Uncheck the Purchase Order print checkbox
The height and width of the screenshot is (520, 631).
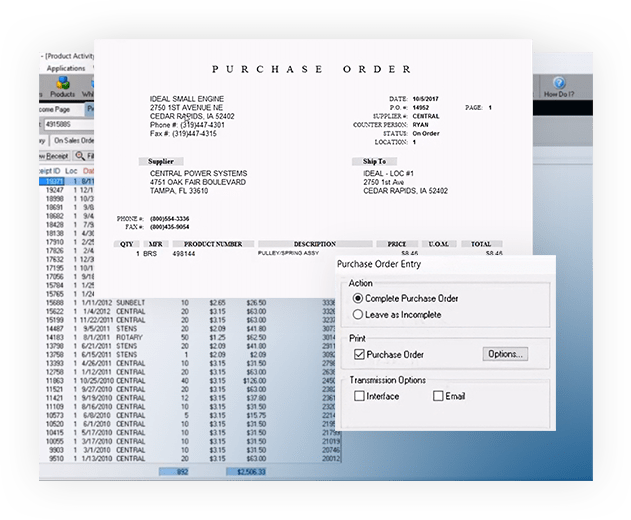tap(358, 354)
